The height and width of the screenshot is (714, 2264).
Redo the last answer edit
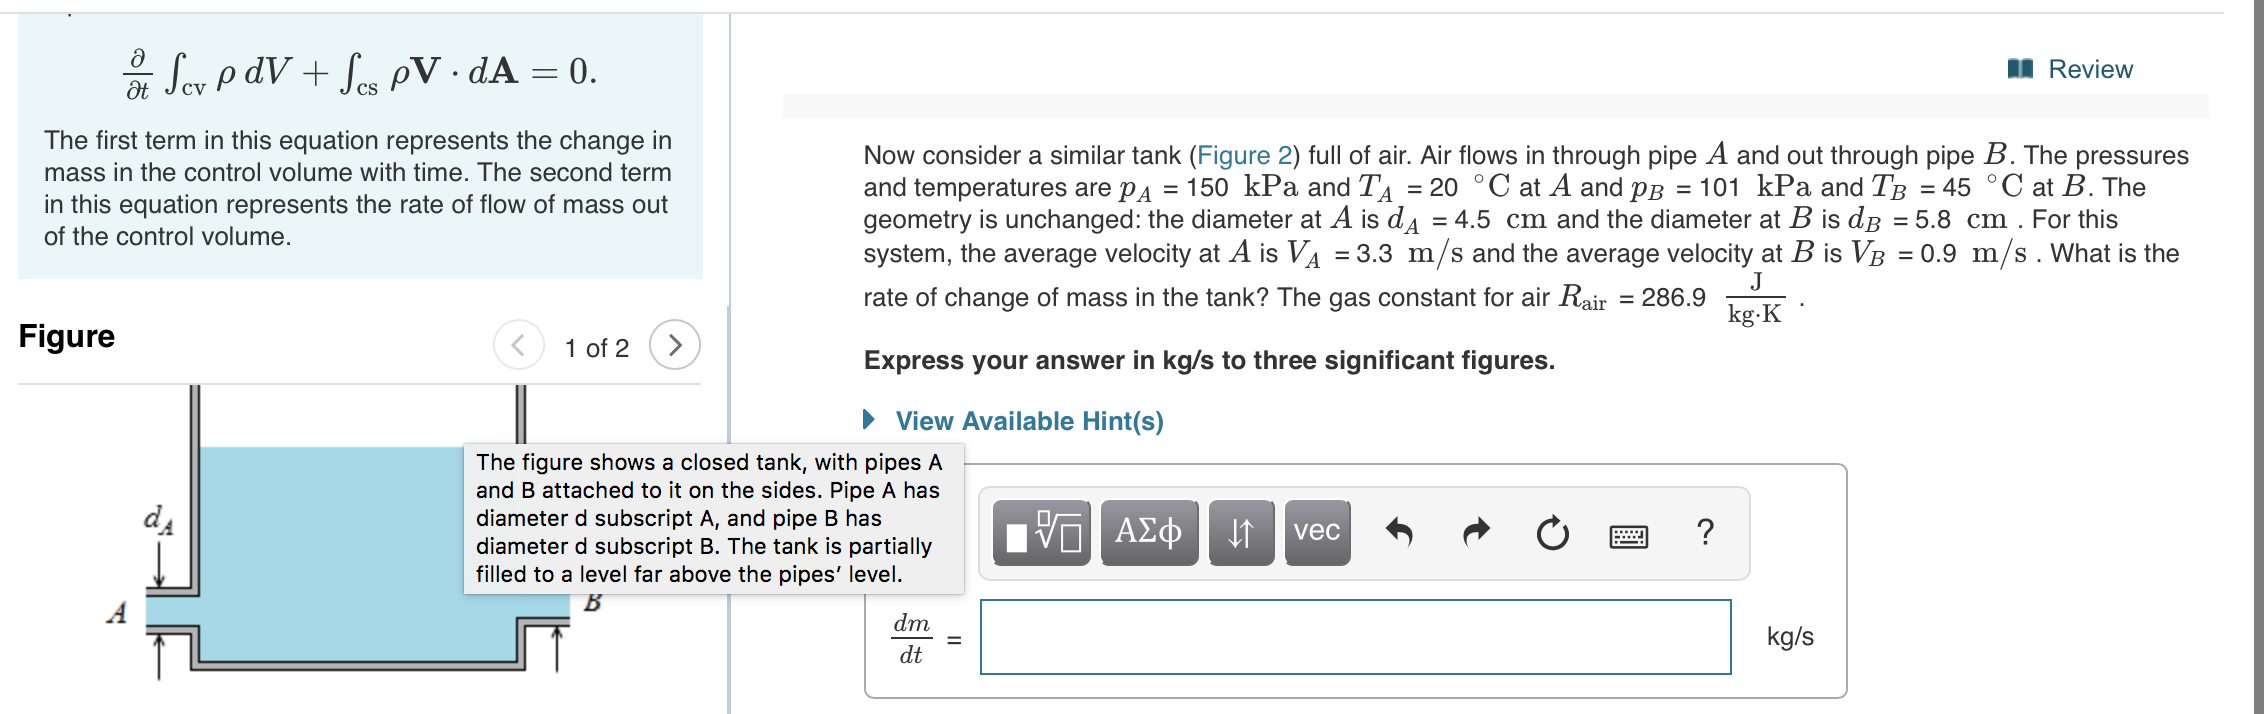pyautogui.click(x=1474, y=533)
